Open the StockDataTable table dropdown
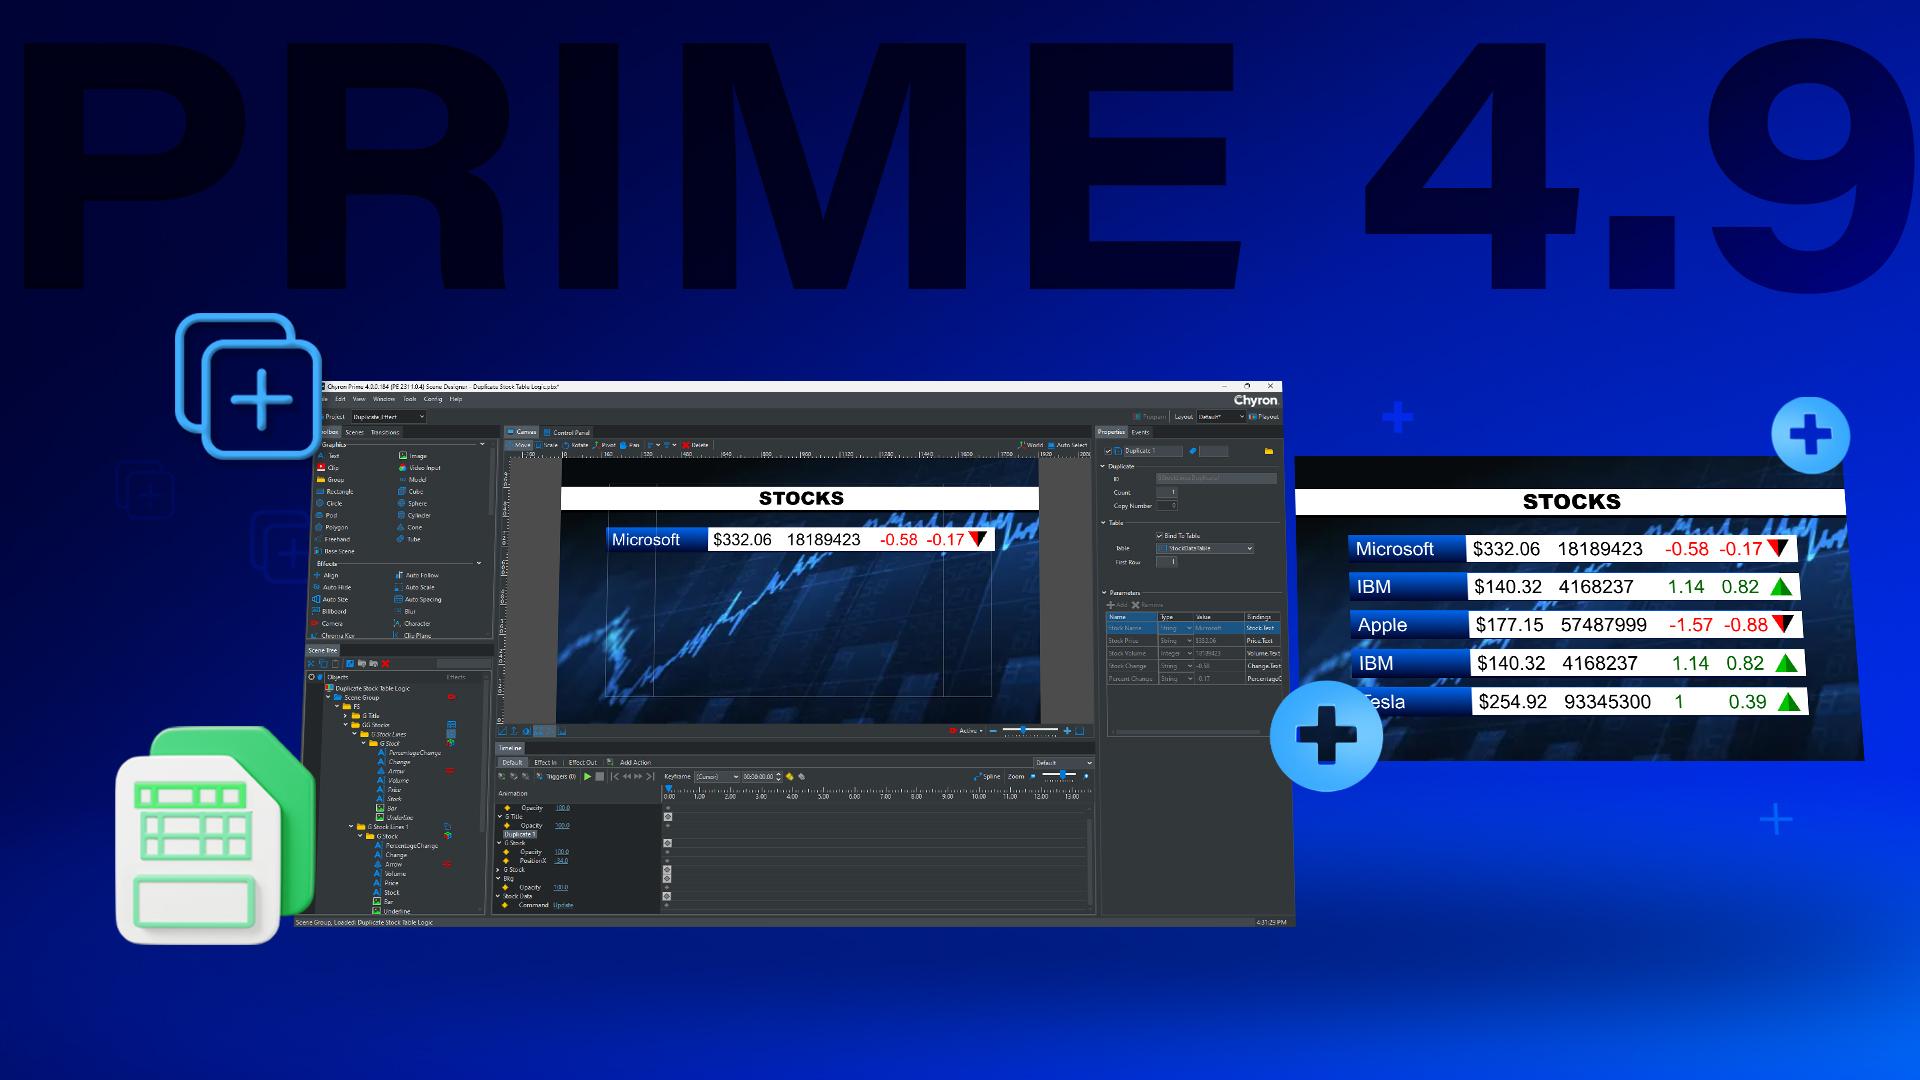This screenshot has width=1920, height=1080. [1248, 548]
